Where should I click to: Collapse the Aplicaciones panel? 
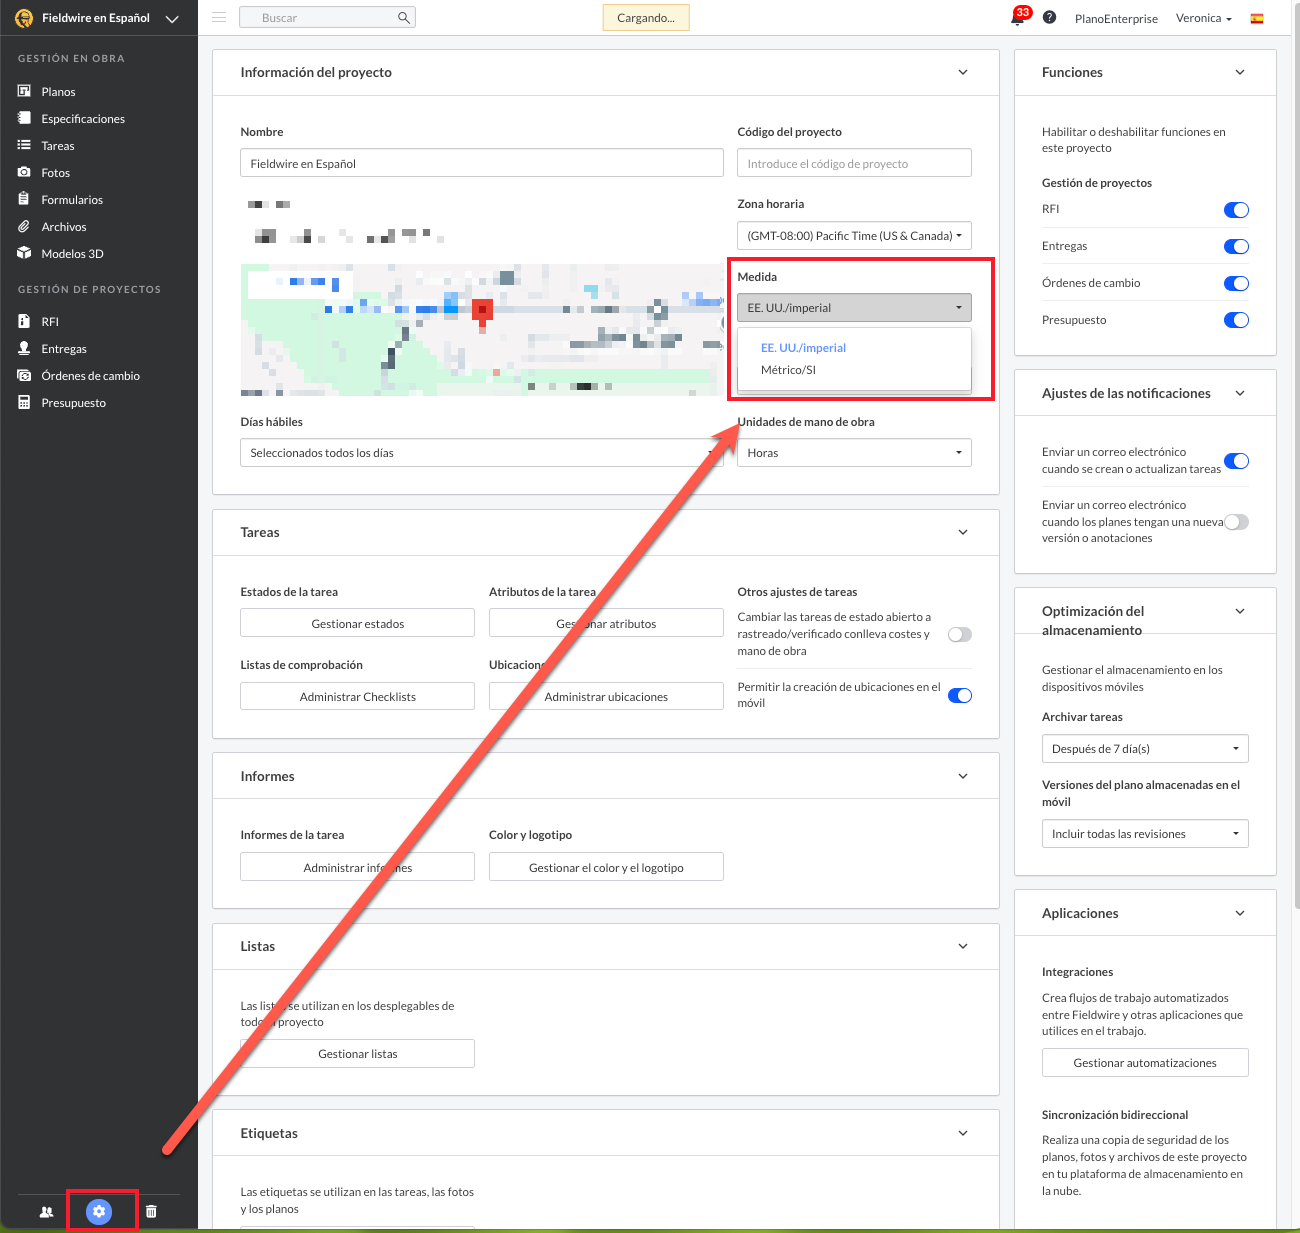click(1240, 913)
